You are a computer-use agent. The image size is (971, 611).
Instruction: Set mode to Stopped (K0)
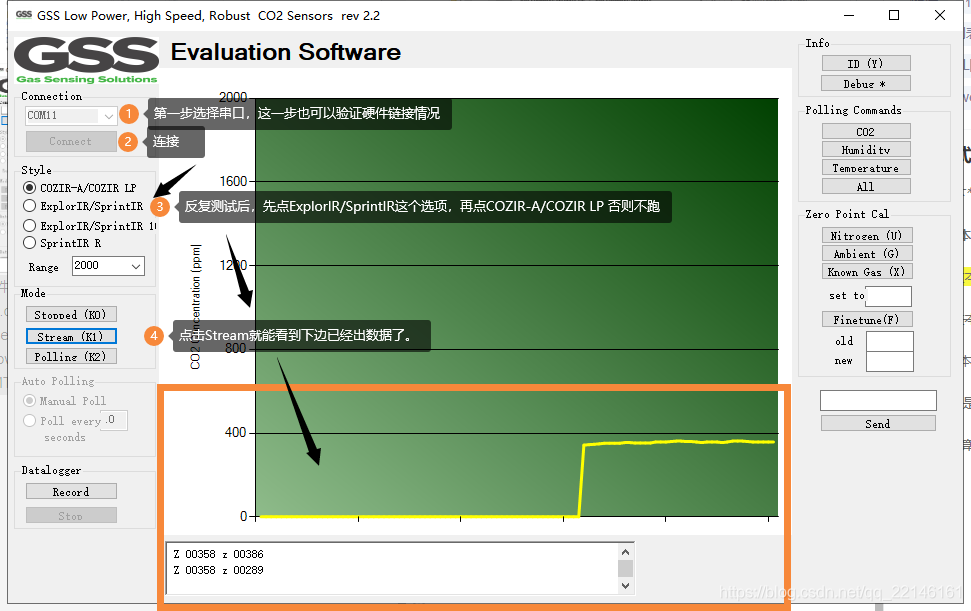click(x=71, y=314)
